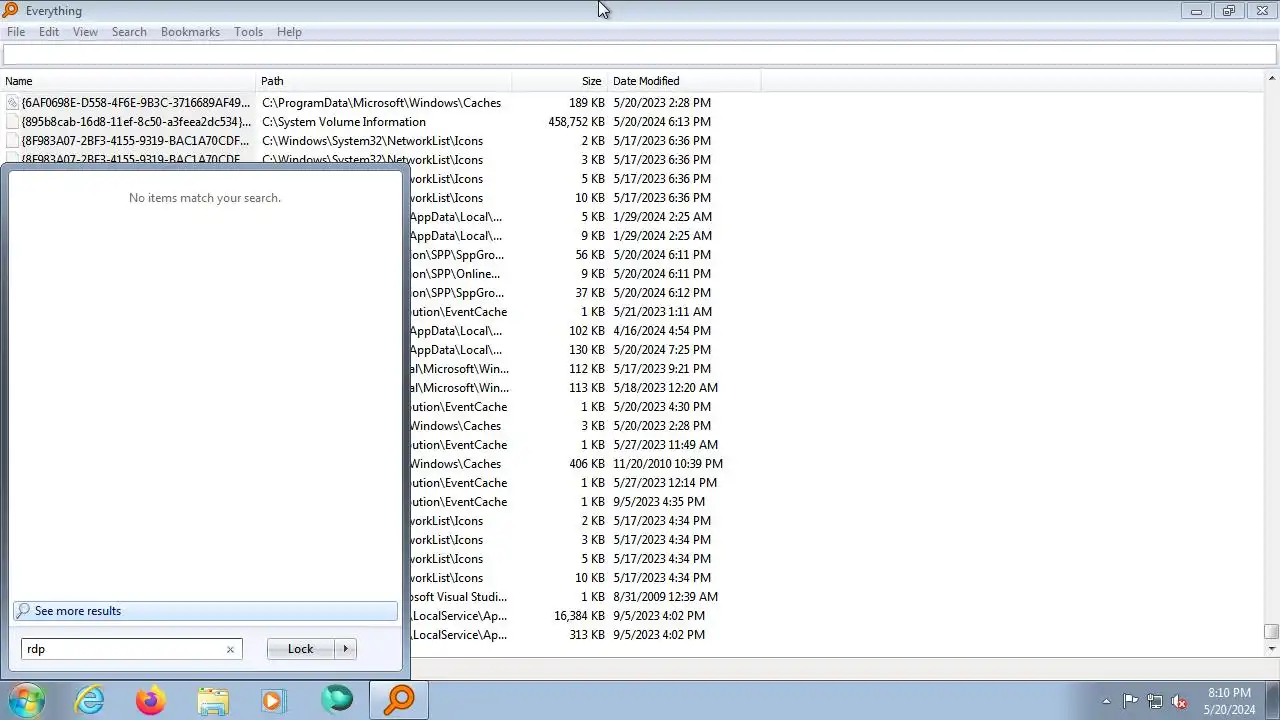The width and height of the screenshot is (1280, 720).
Task: Sort by the Name column header
Action: tap(128, 81)
